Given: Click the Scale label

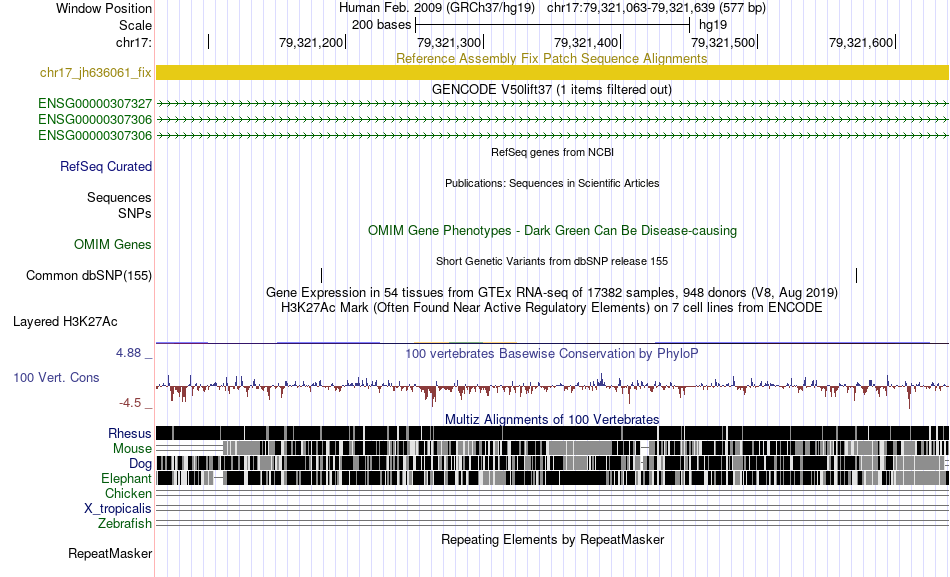Looking at the screenshot, I should [x=135, y=25].
